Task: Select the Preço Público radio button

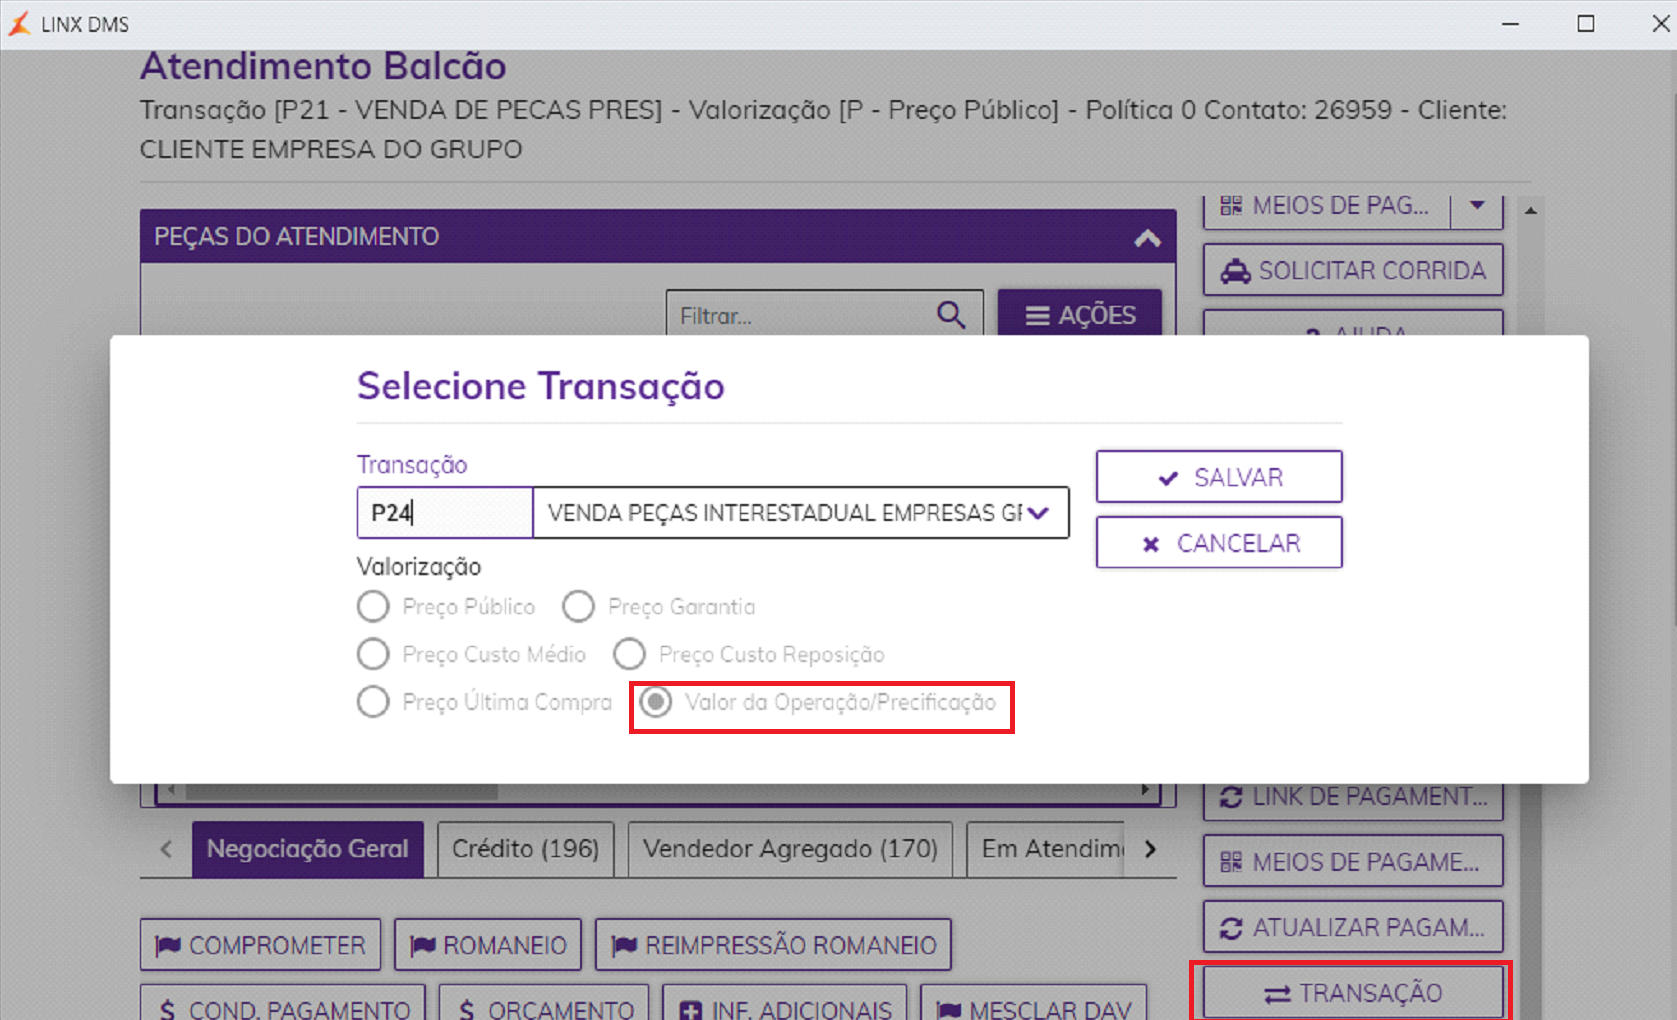Action: 373,606
